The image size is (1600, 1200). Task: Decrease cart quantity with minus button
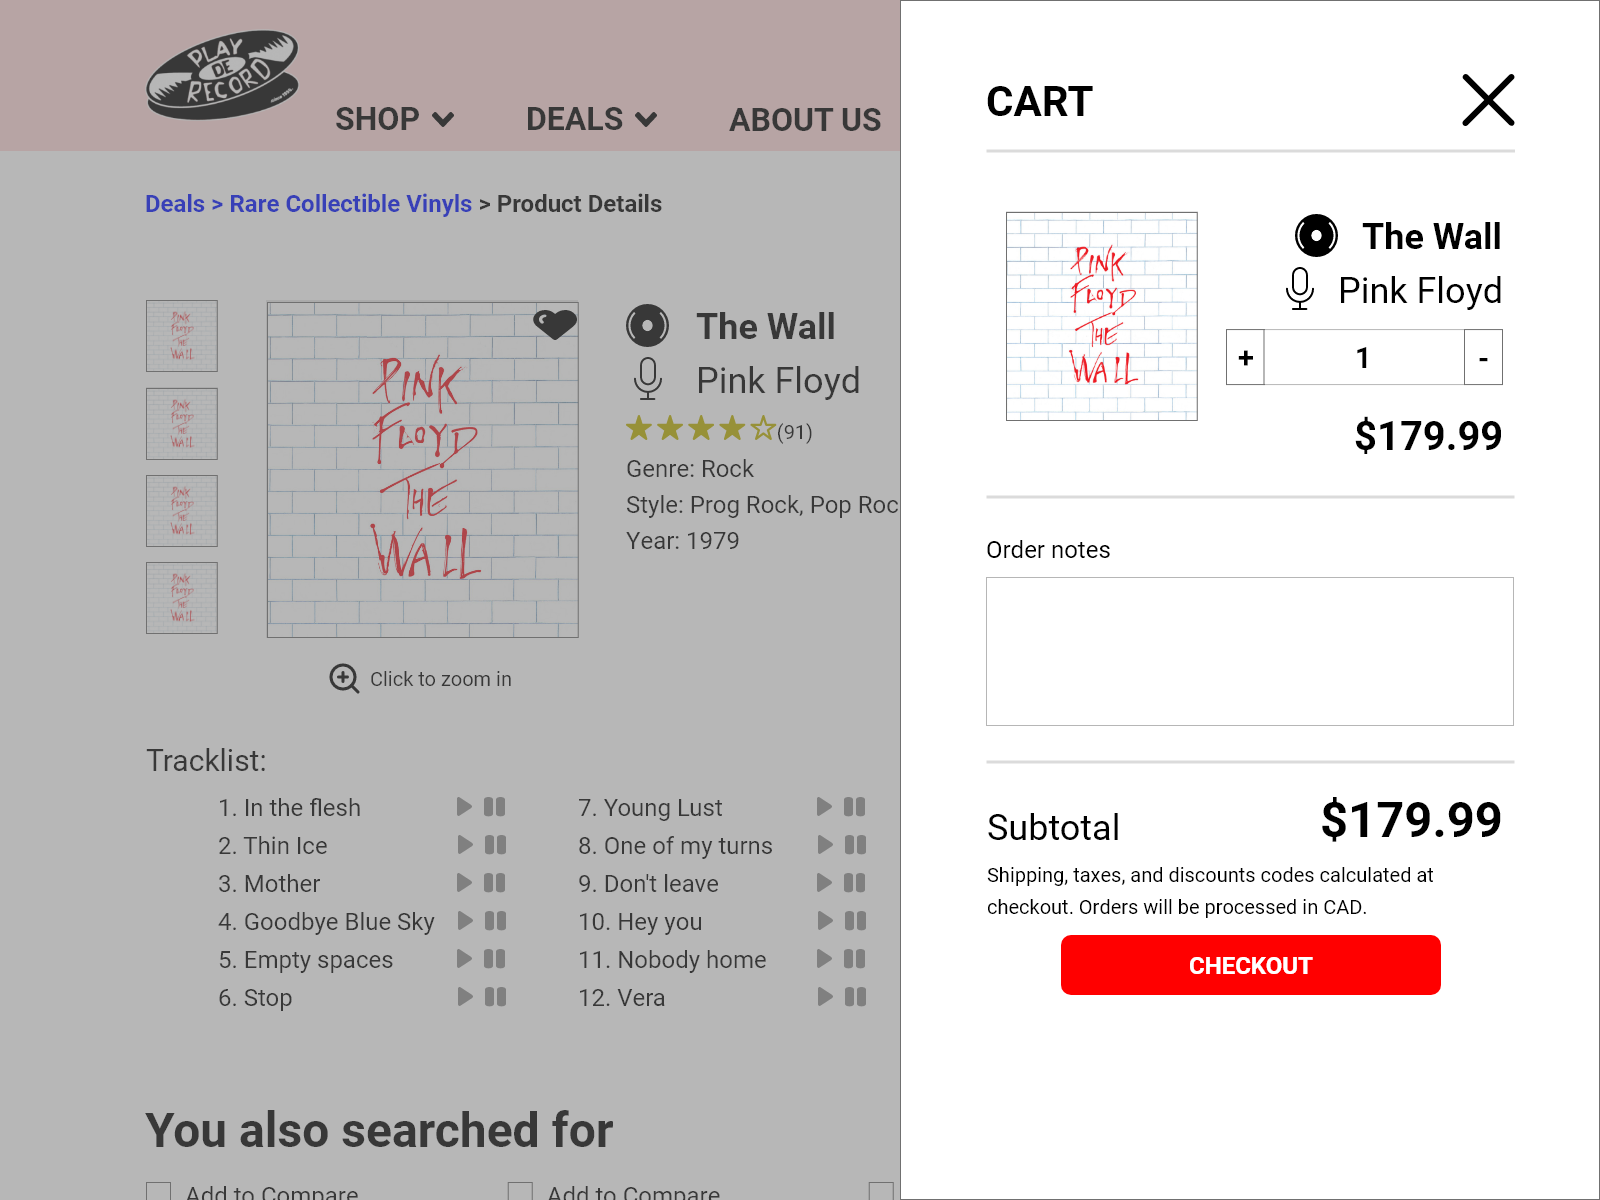pos(1483,357)
